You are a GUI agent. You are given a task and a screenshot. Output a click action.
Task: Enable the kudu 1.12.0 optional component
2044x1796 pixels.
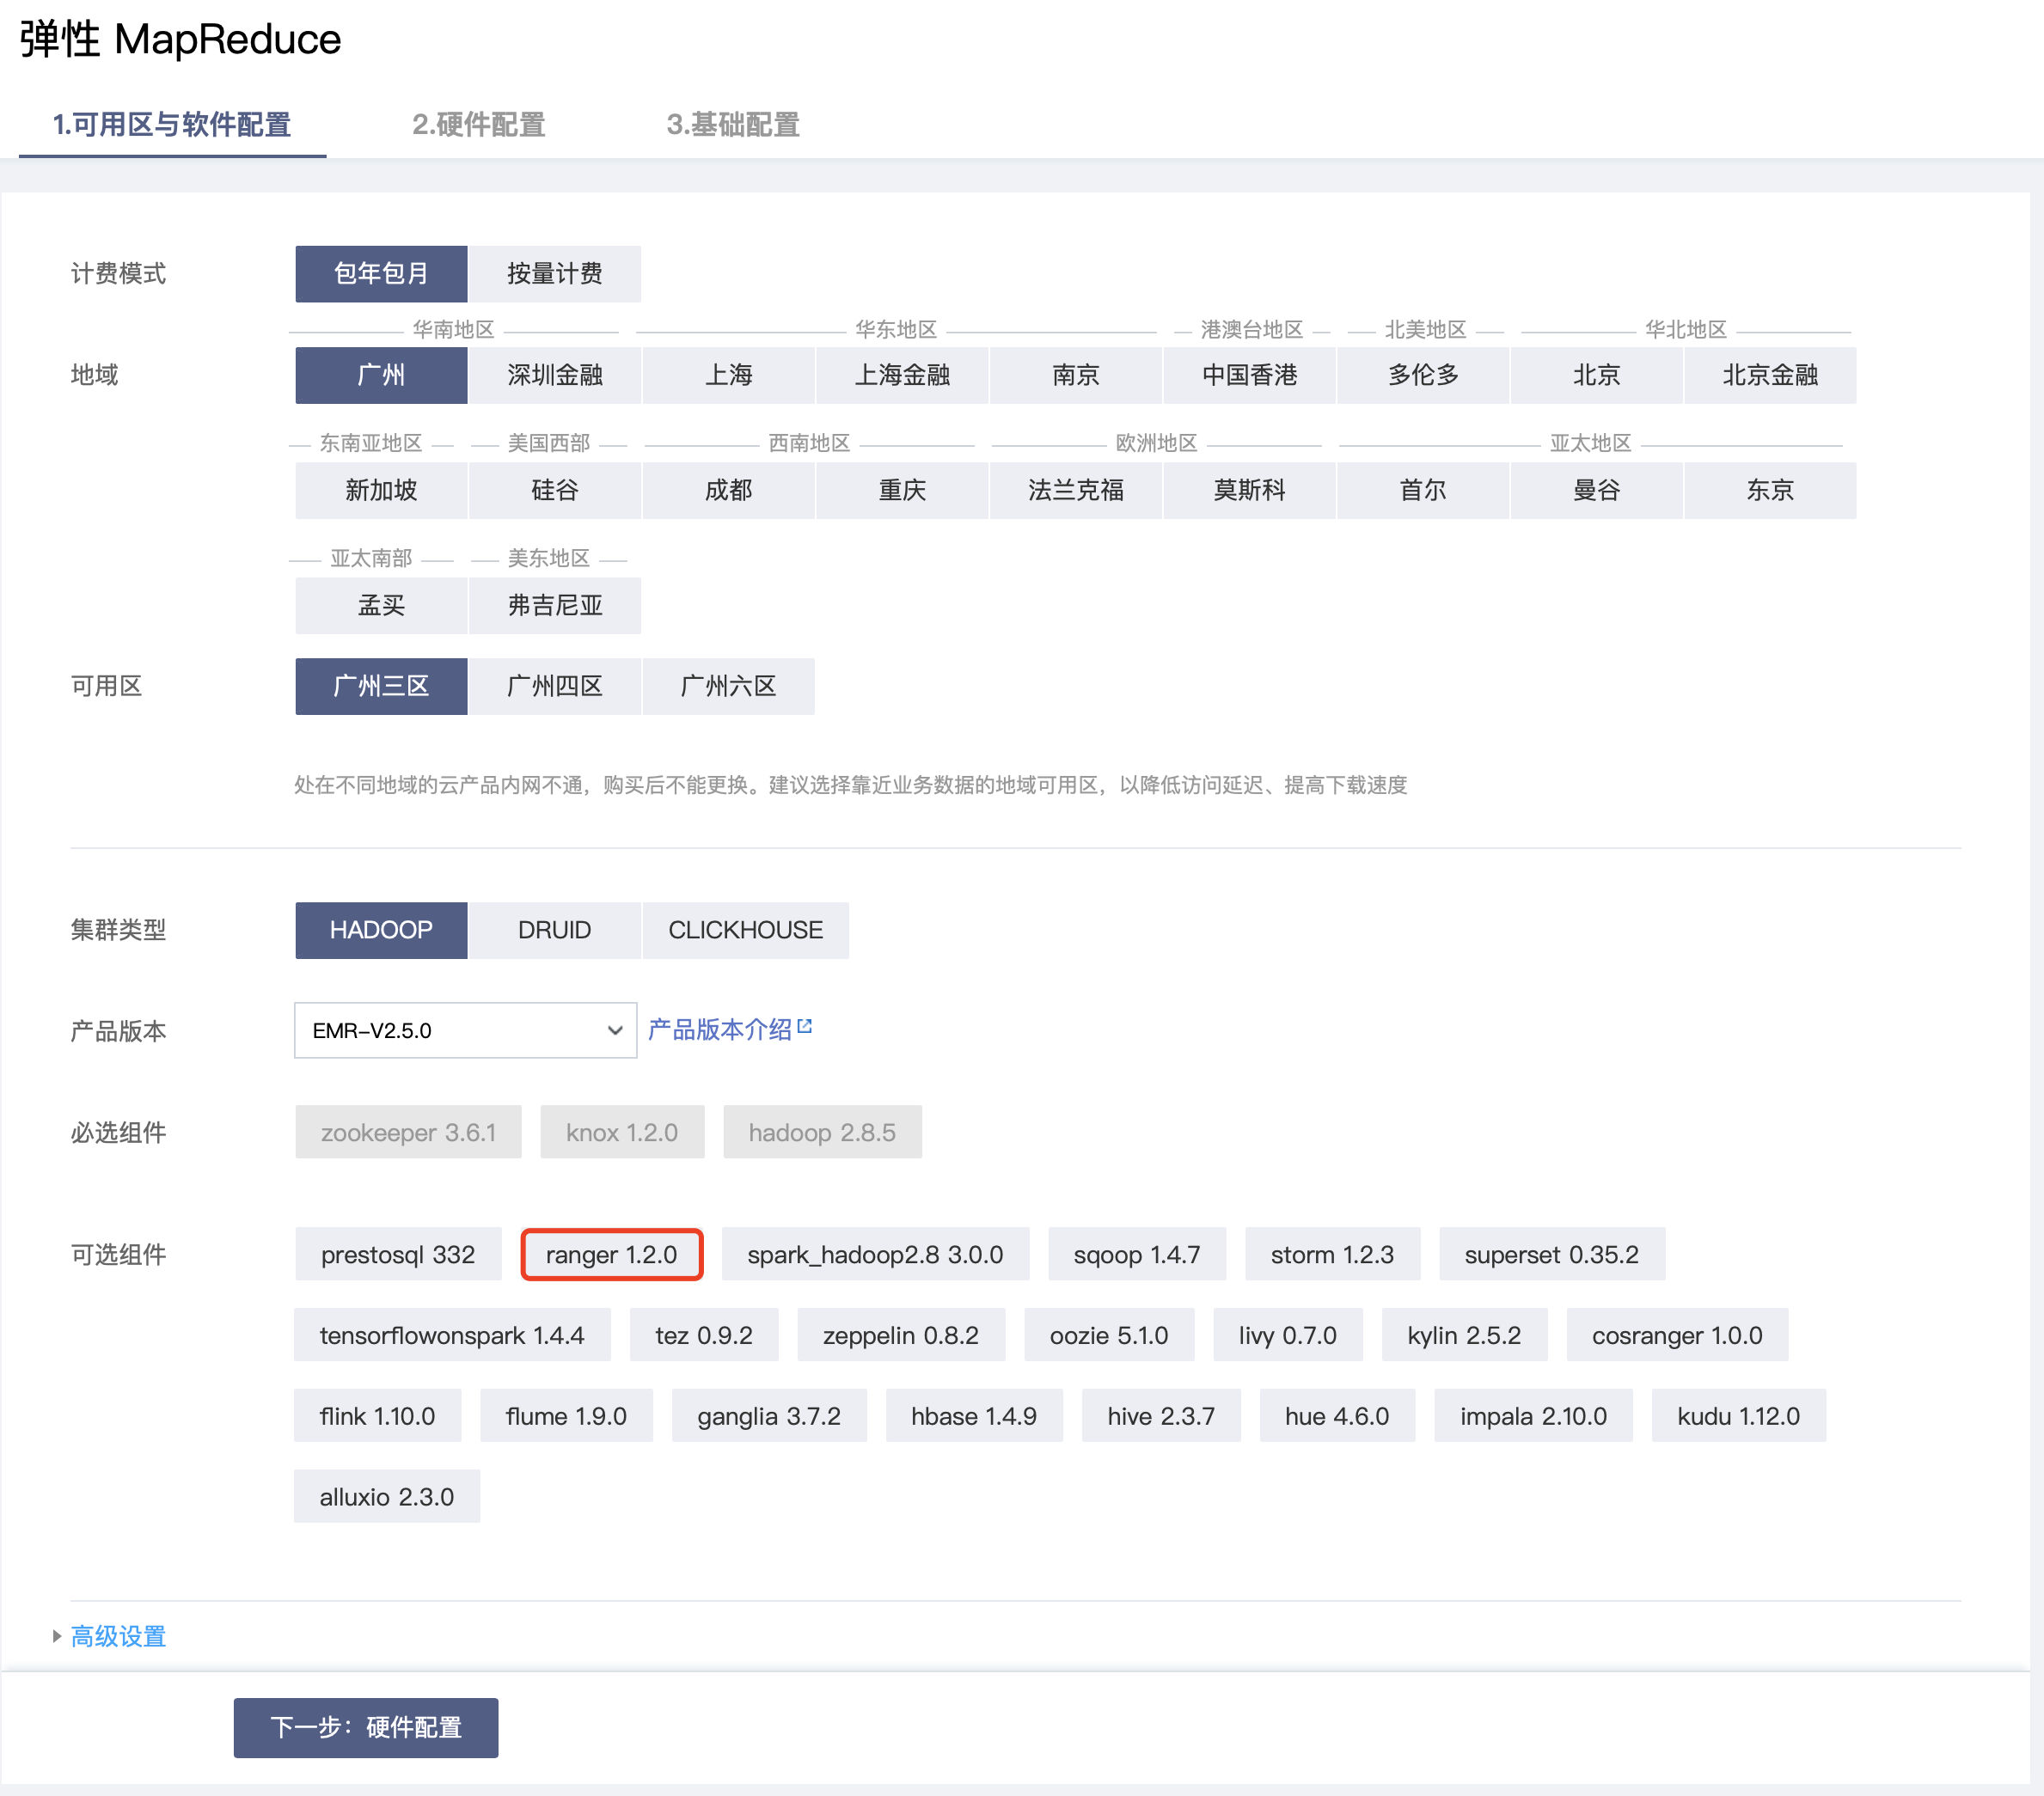1738,1415
